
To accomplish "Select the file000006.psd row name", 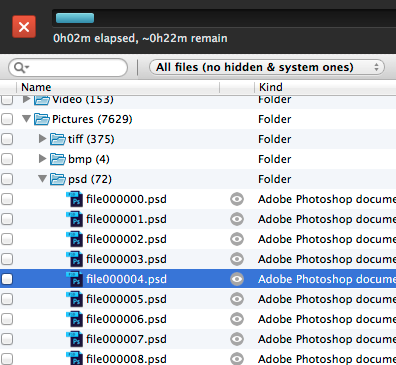I will [x=126, y=319].
